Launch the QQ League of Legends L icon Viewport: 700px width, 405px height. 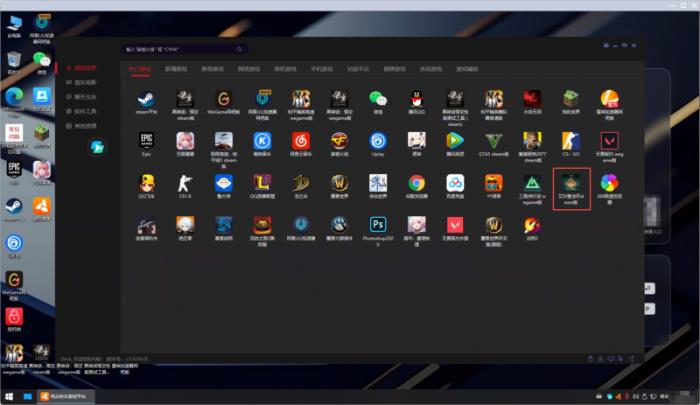(262, 183)
